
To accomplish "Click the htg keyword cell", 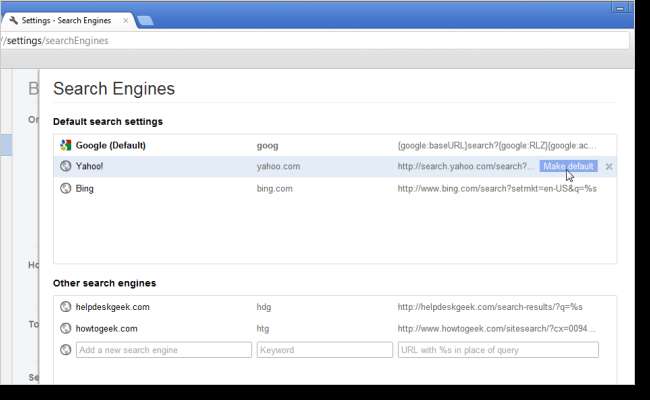I will click(x=262, y=329).
